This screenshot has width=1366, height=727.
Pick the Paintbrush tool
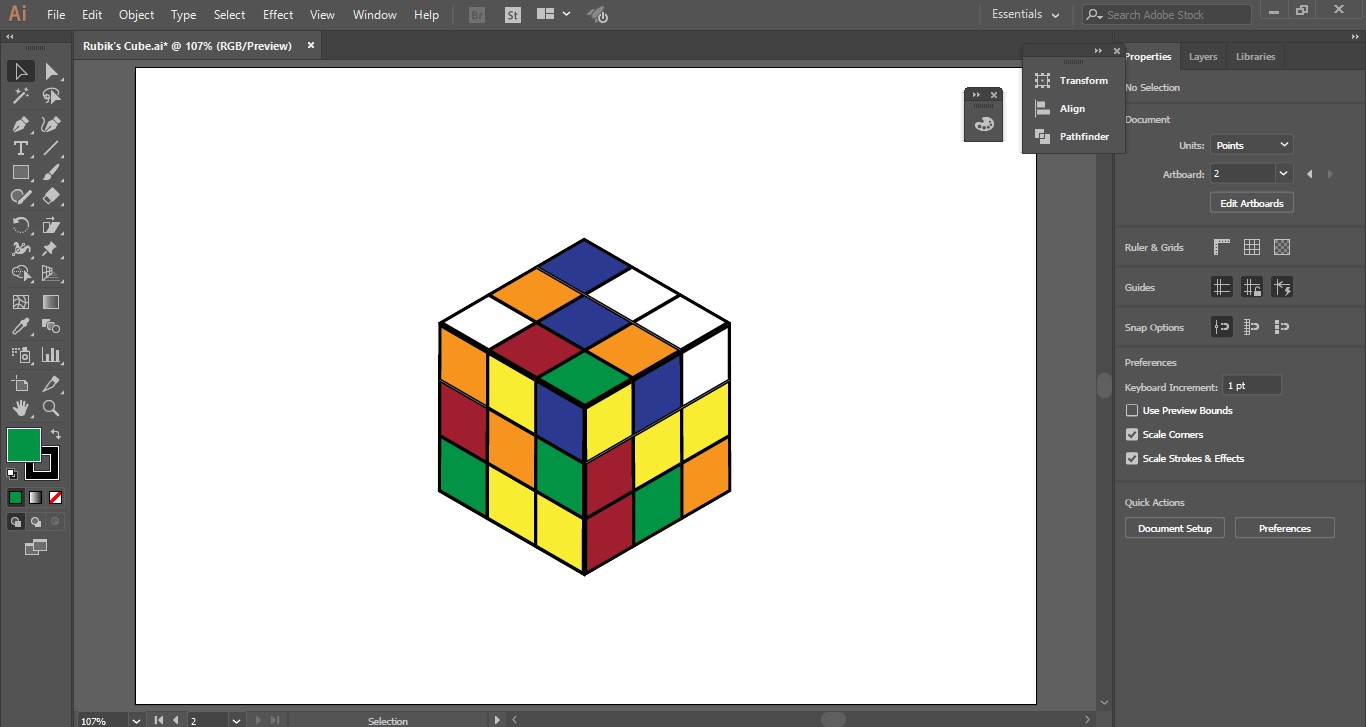pos(51,172)
